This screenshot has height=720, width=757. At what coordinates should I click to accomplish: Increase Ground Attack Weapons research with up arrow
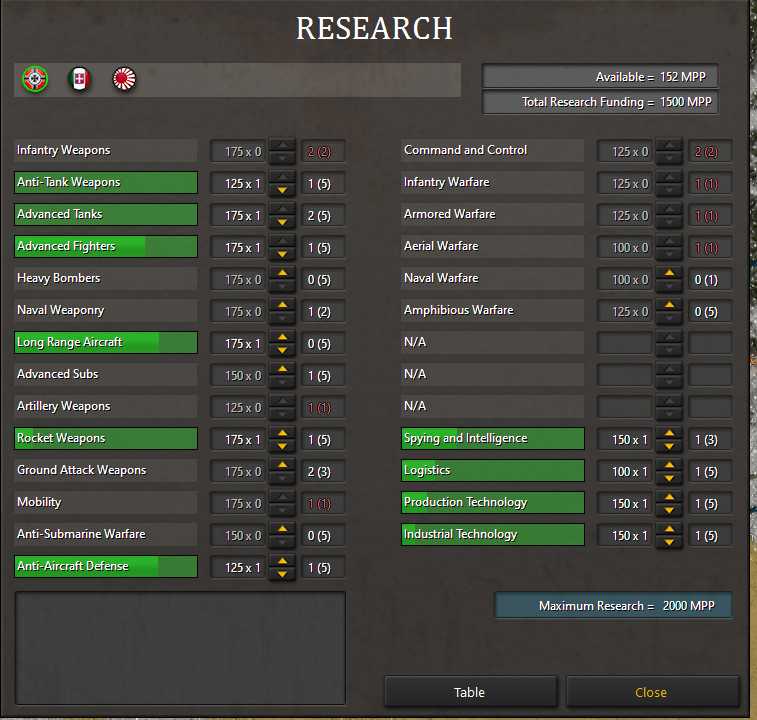[x=282, y=465]
